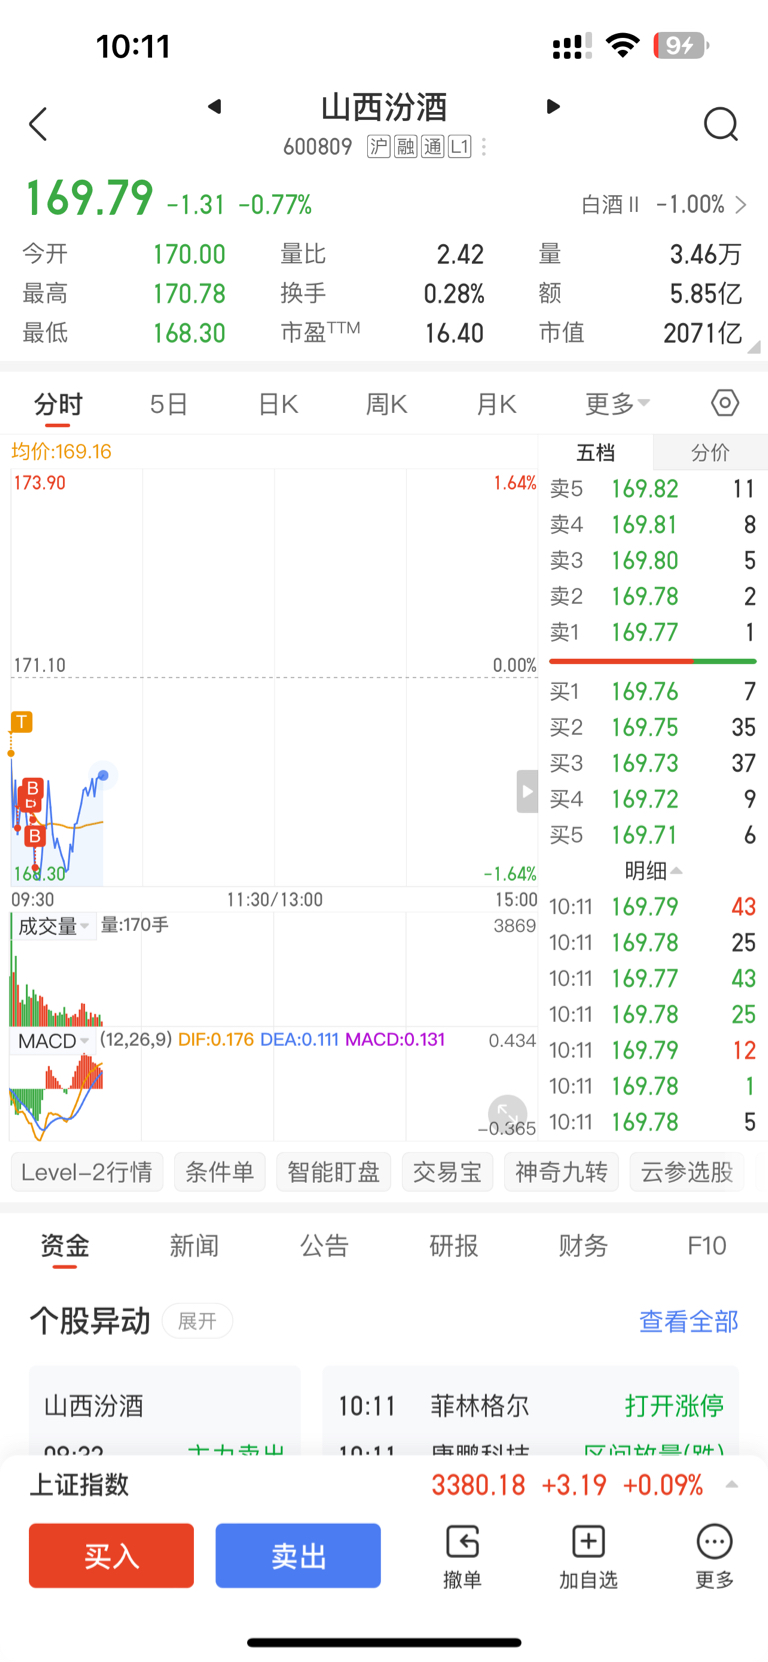768x1662 pixels.
Task: Expand stock data with corner triangle
Action: click(x=754, y=346)
